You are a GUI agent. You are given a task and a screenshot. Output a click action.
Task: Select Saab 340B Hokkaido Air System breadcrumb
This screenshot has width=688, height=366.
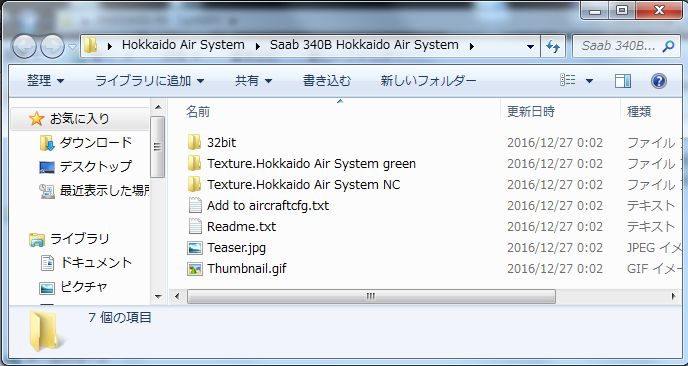point(364,45)
